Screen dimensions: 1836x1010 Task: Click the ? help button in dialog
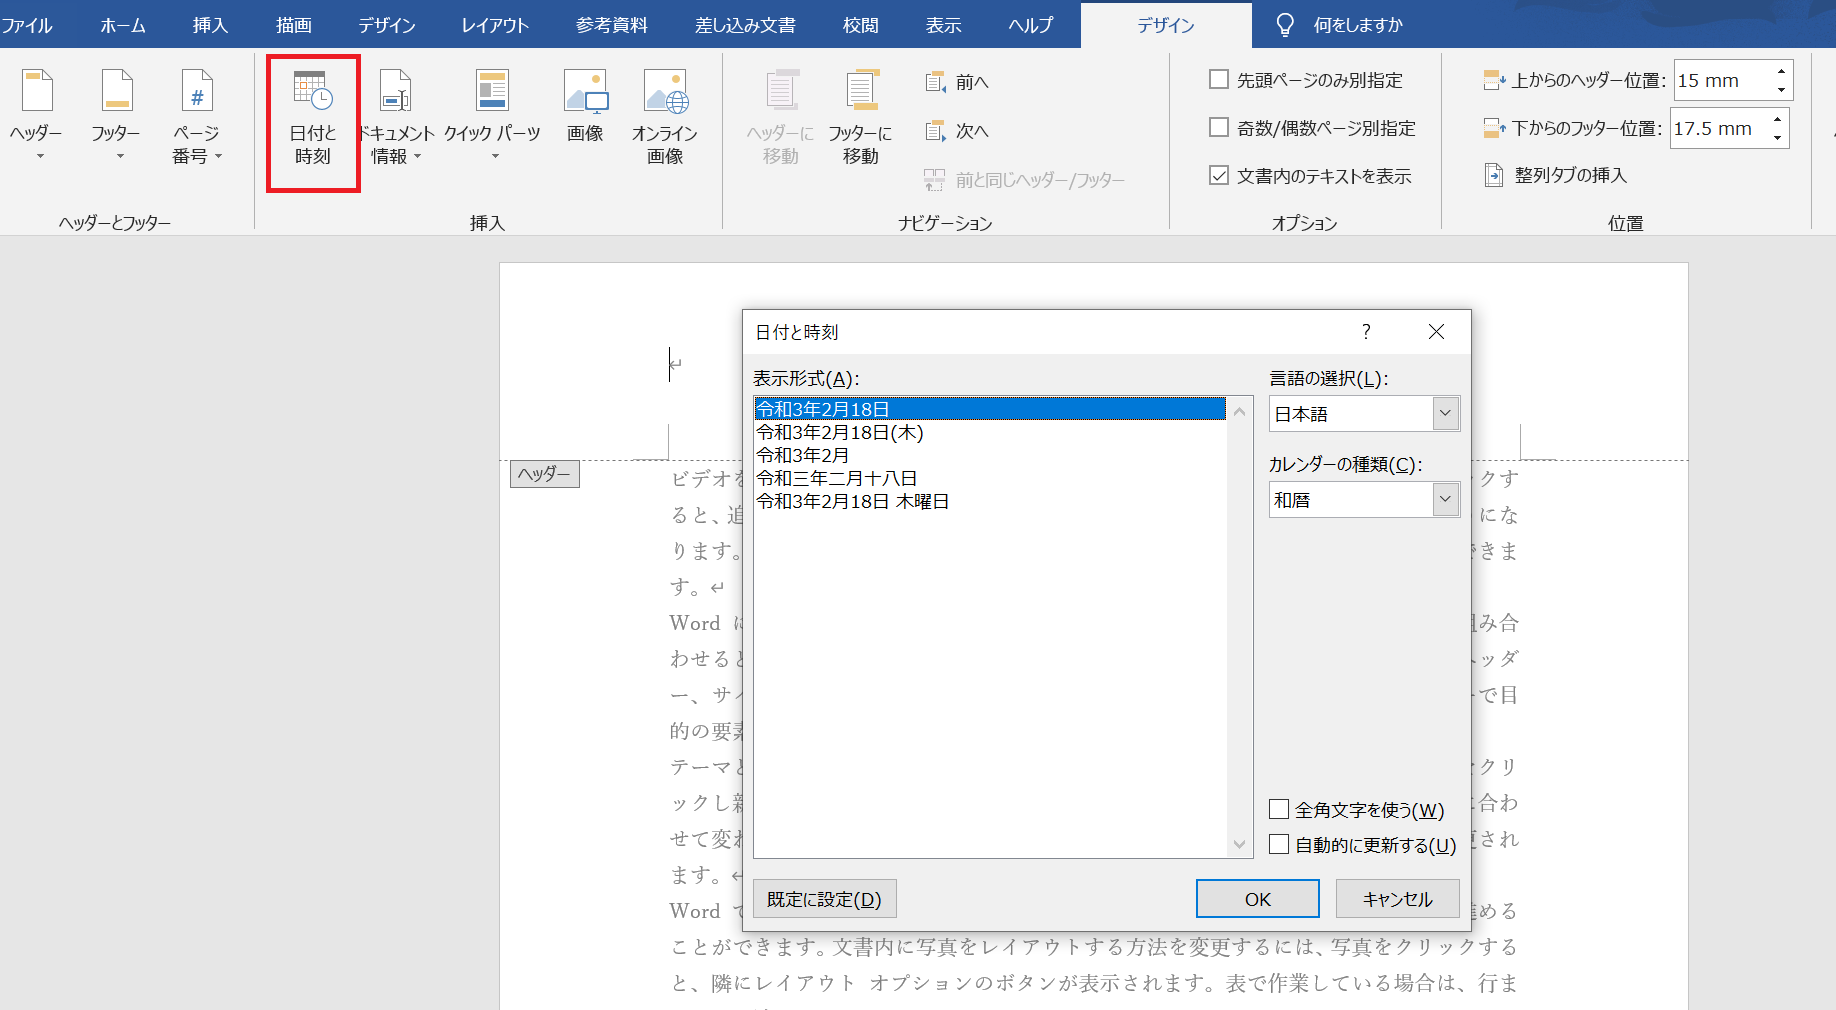[1366, 331]
